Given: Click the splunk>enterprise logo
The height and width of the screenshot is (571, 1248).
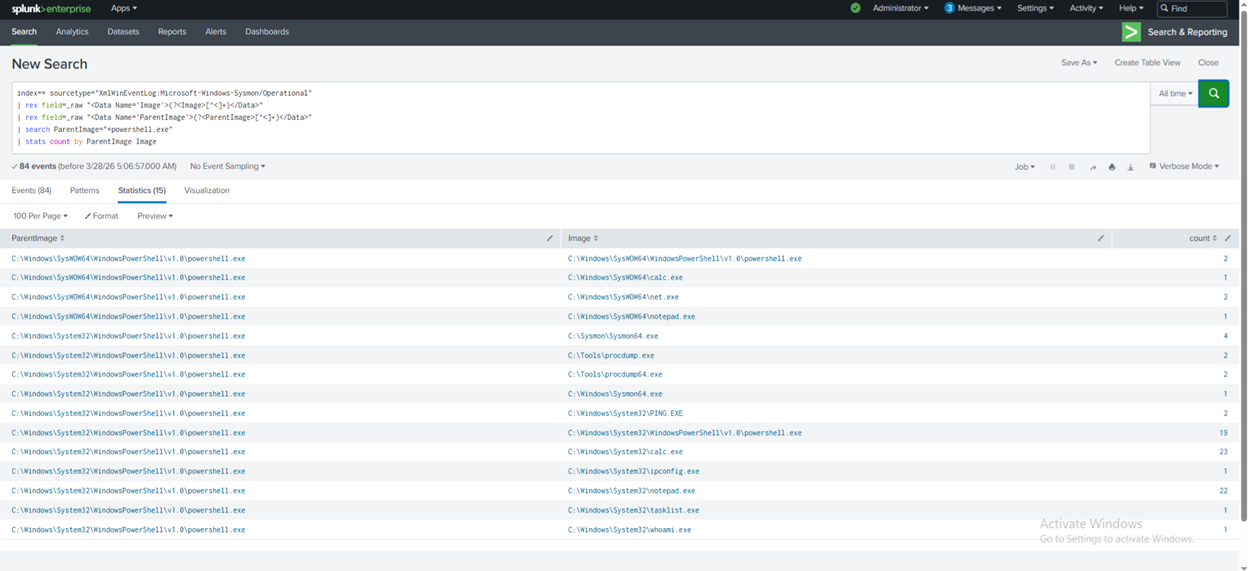Looking at the screenshot, I should 51,9.
